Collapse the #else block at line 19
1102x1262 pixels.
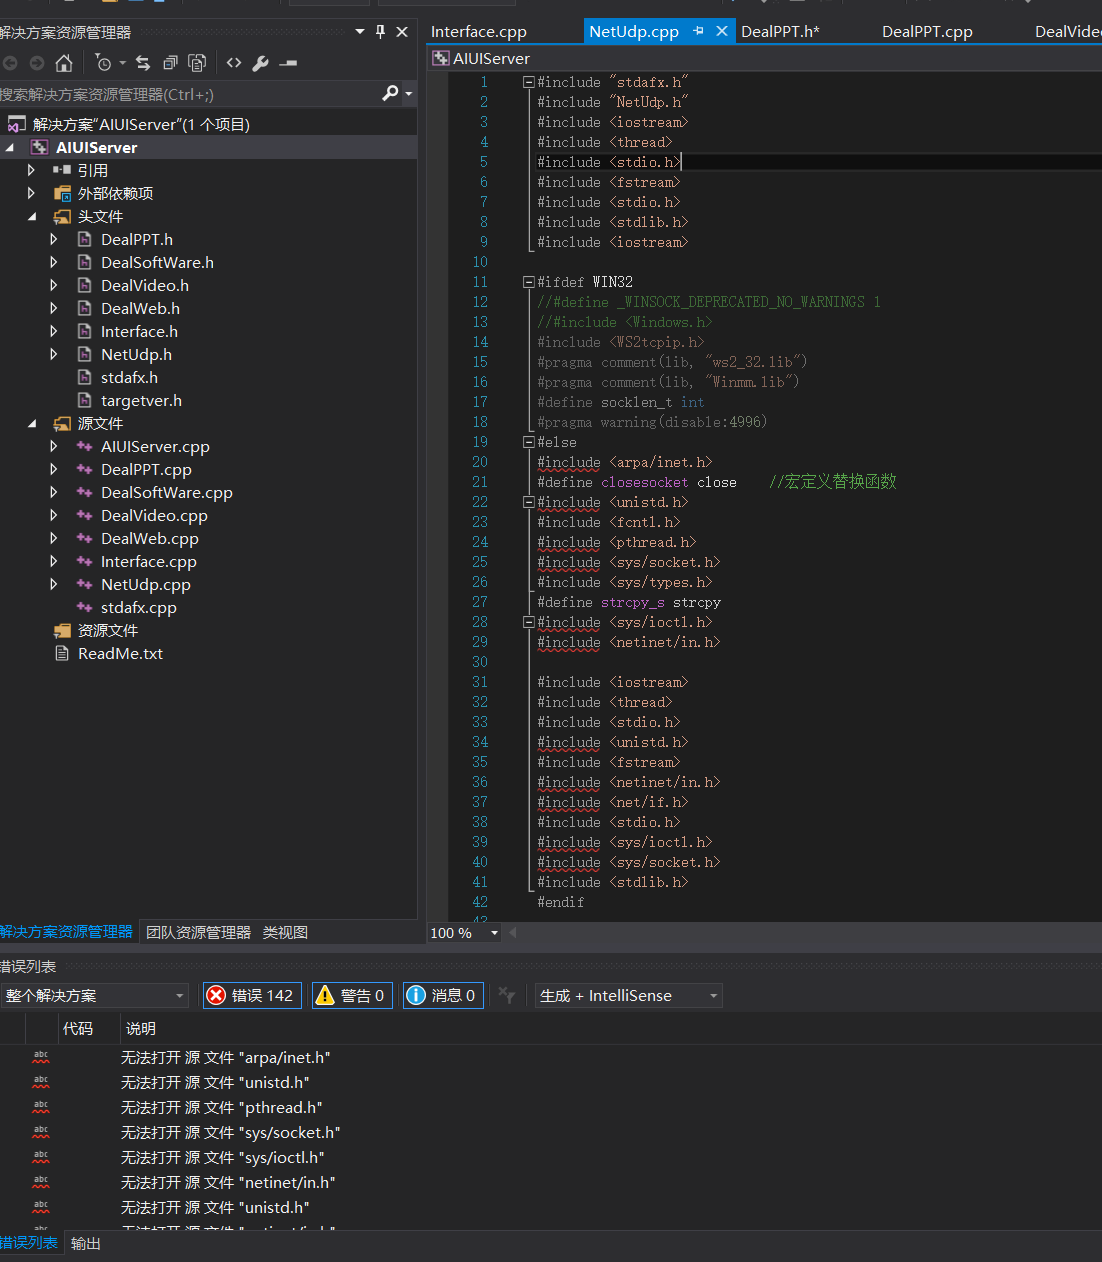pos(528,442)
